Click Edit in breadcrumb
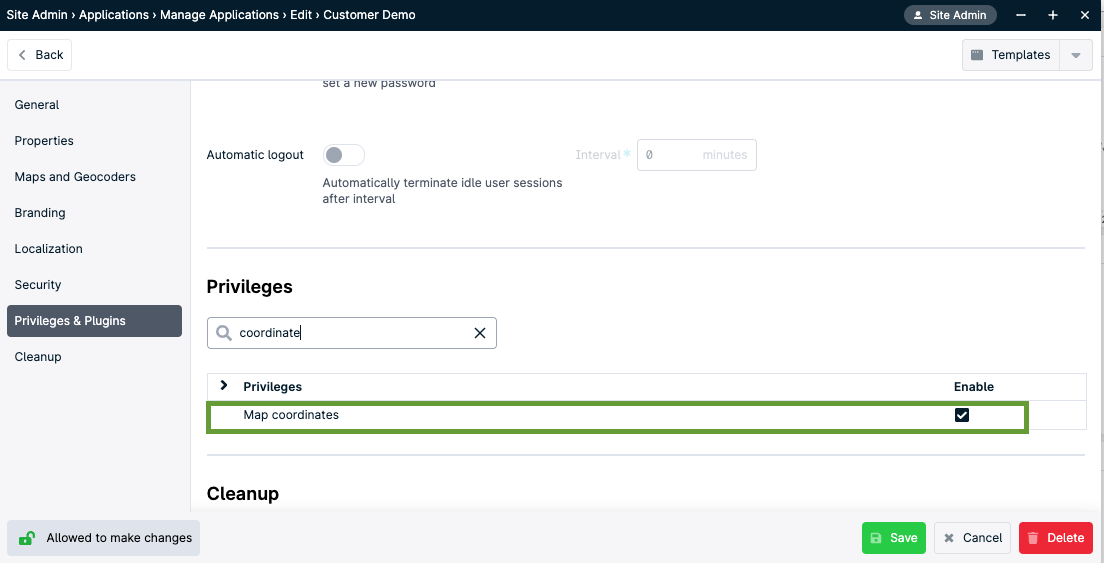Viewport: 1104px width, 563px height. [x=301, y=15]
